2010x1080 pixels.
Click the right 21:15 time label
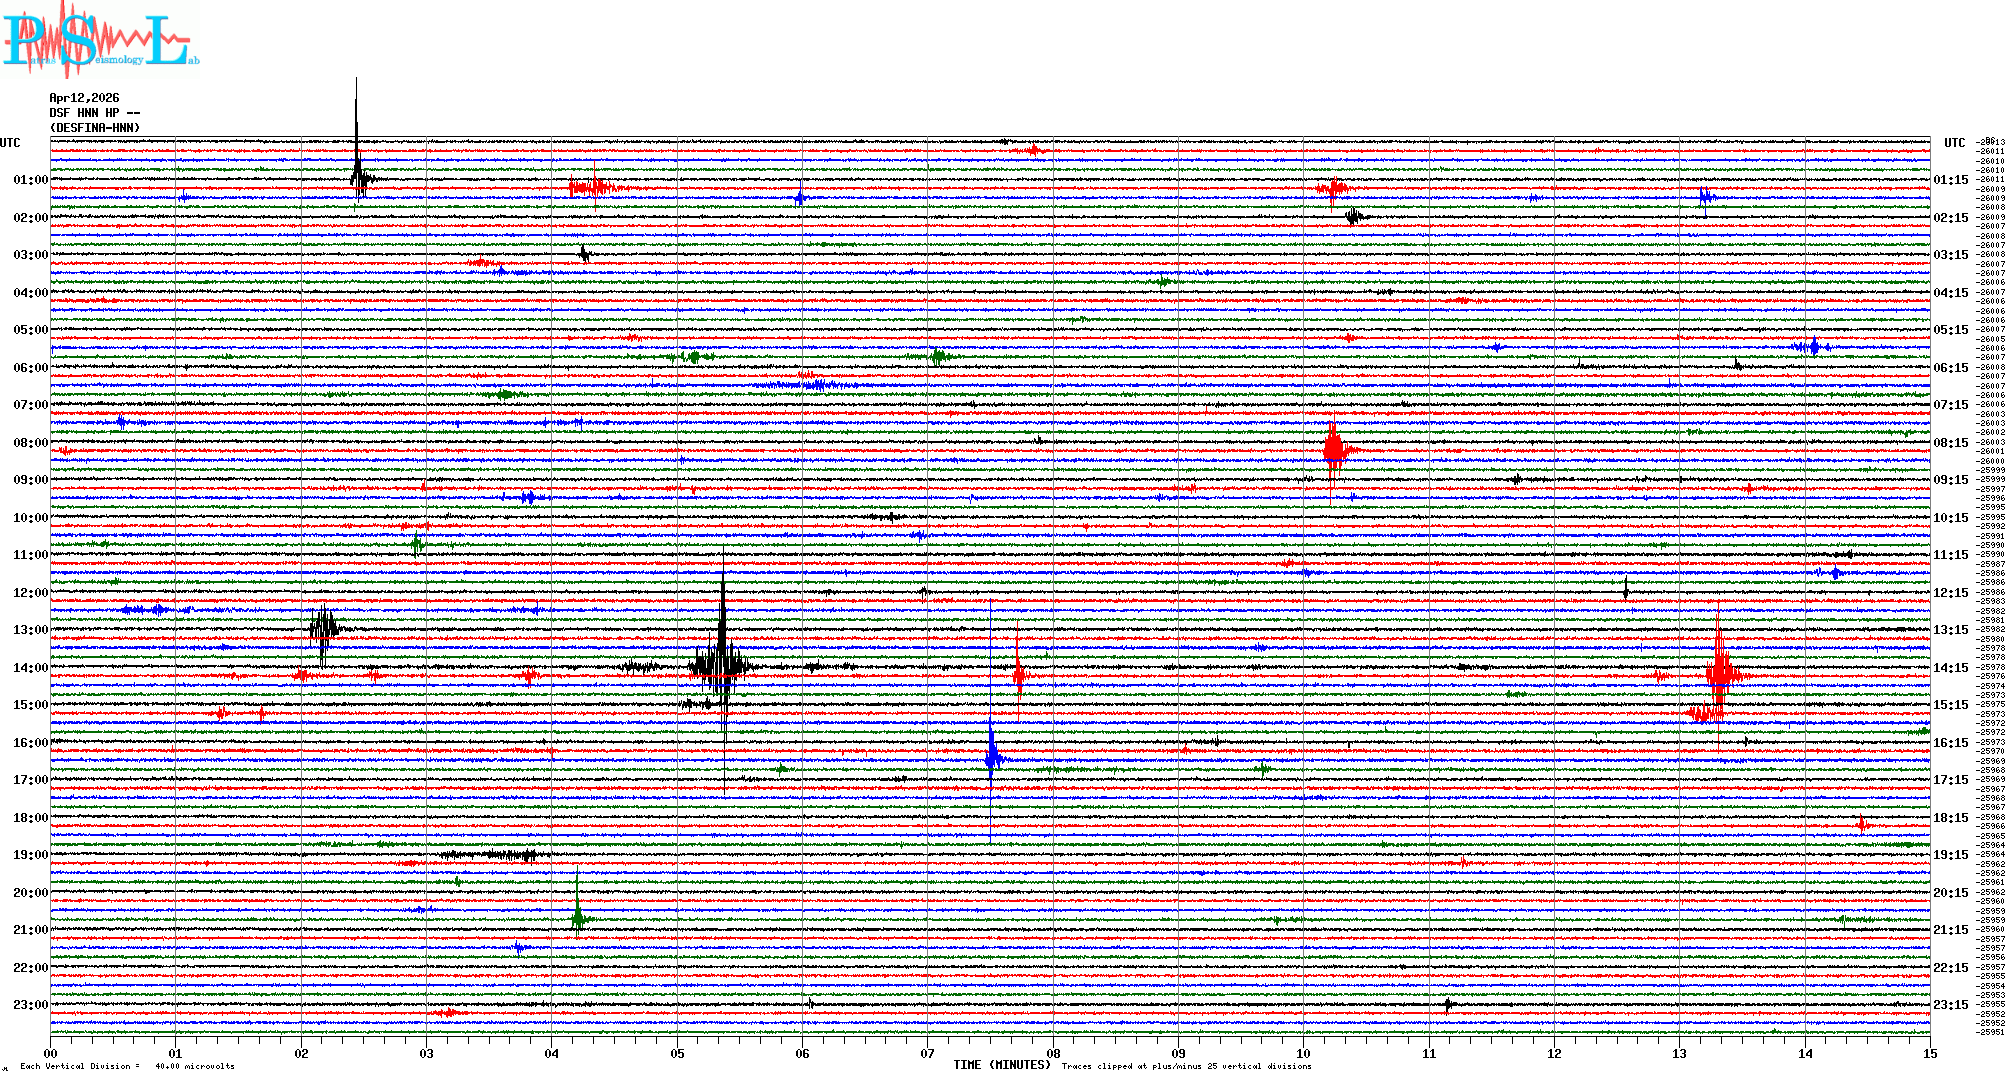1950,930
